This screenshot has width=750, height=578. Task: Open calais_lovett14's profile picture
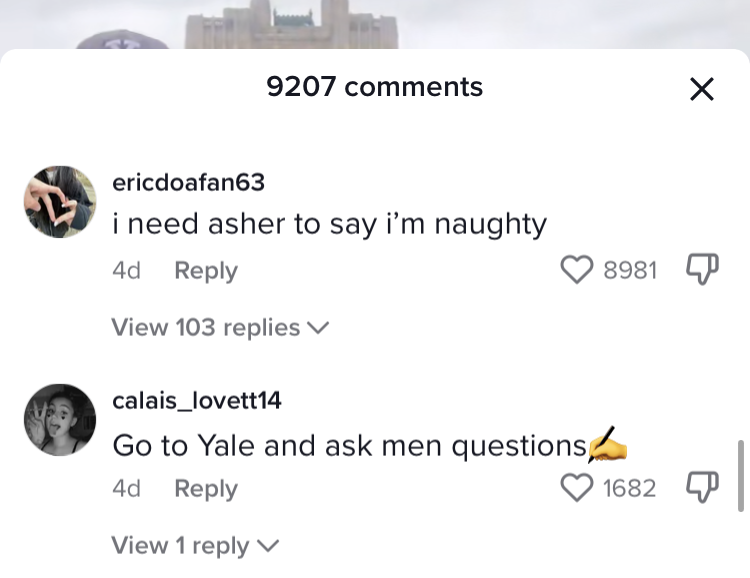pyautogui.click(x=60, y=420)
